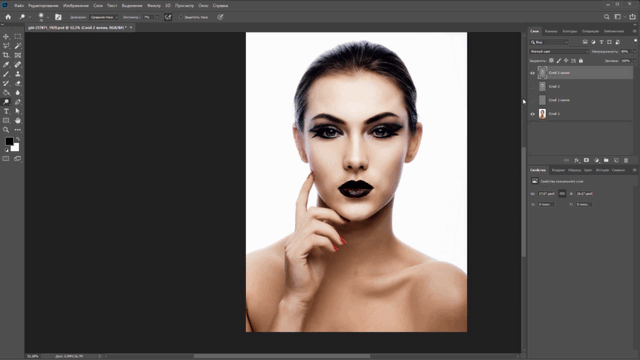The image size is (640, 360).
Task: Open the Range dropdown in options bar
Action: pyautogui.click(x=104, y=17)
